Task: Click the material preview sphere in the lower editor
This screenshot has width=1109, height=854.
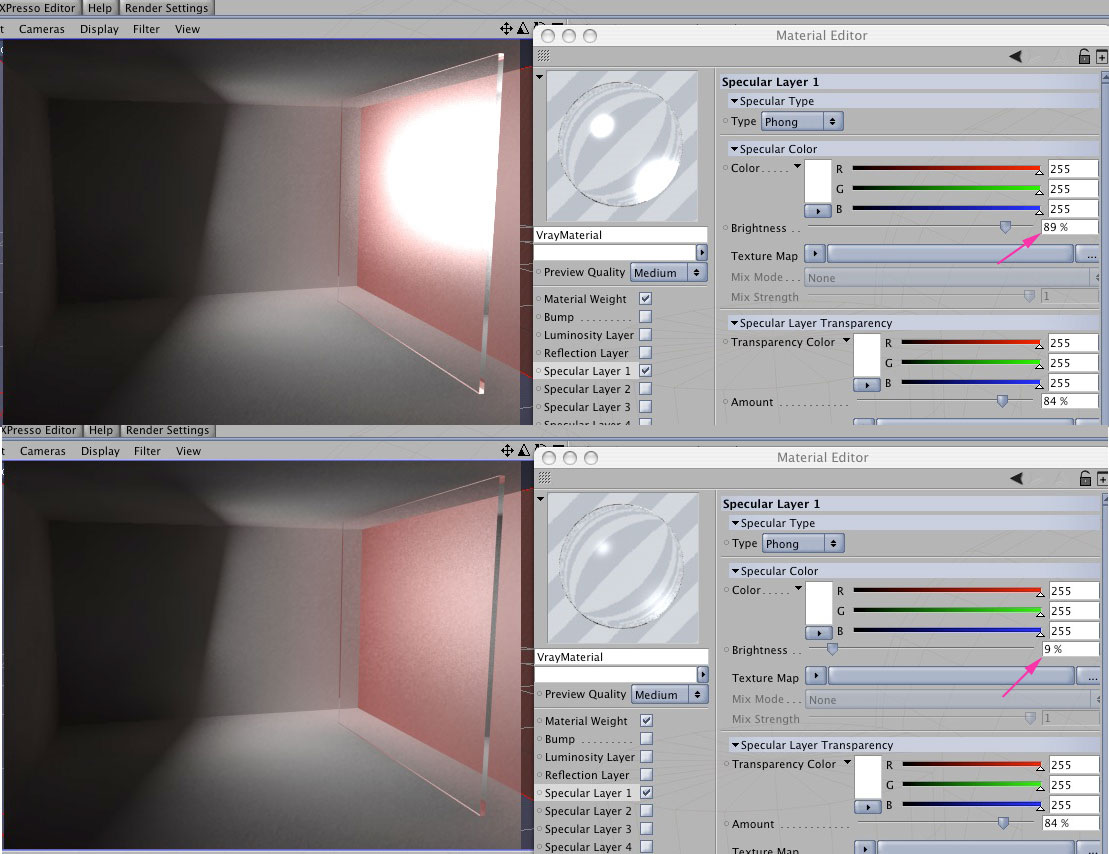Action: pos(622,567)
